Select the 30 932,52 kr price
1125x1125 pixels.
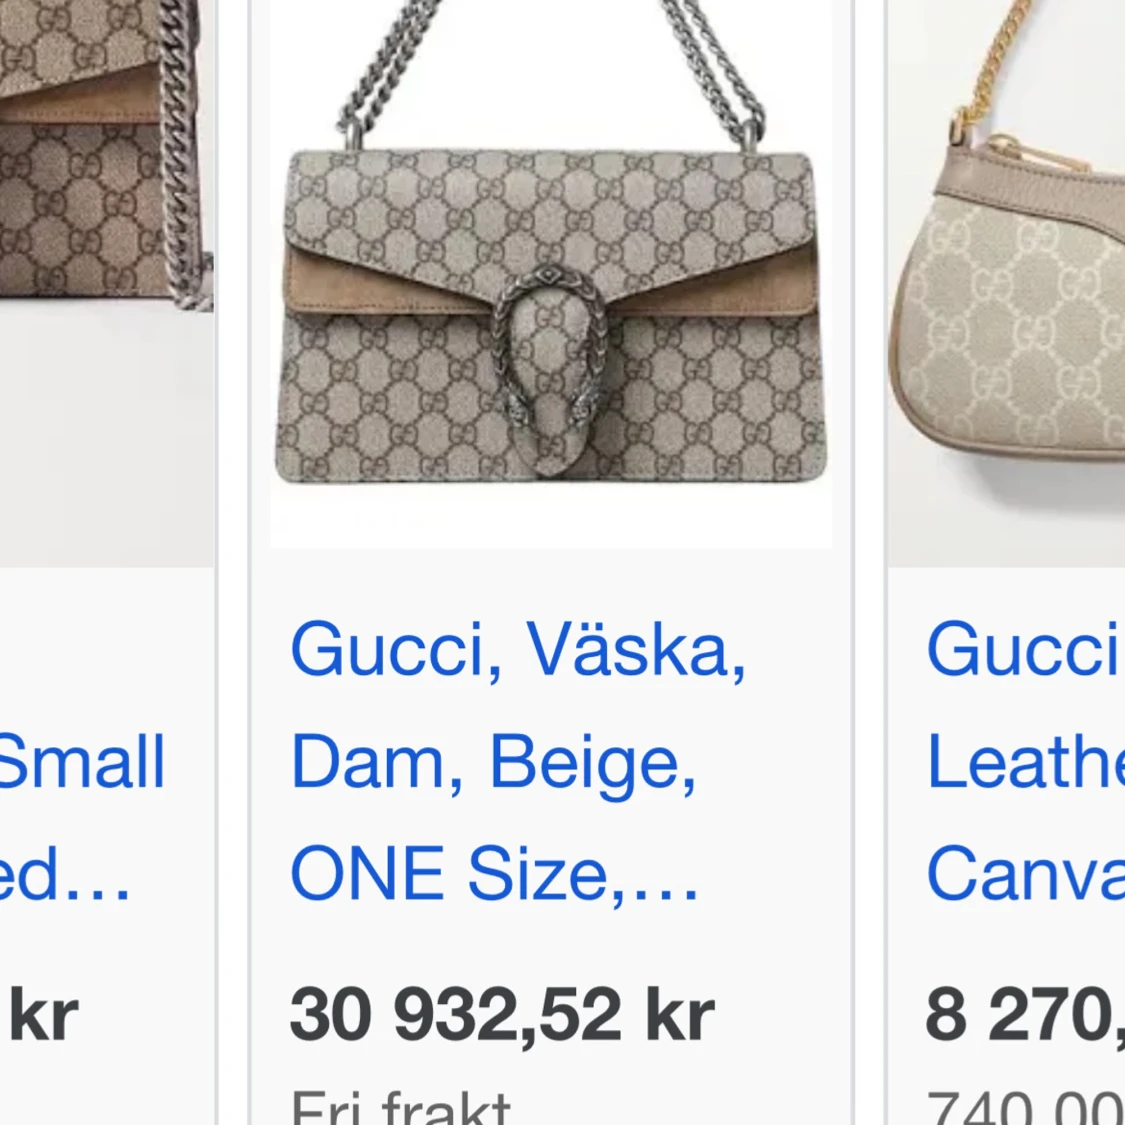tap(502, 1015)
